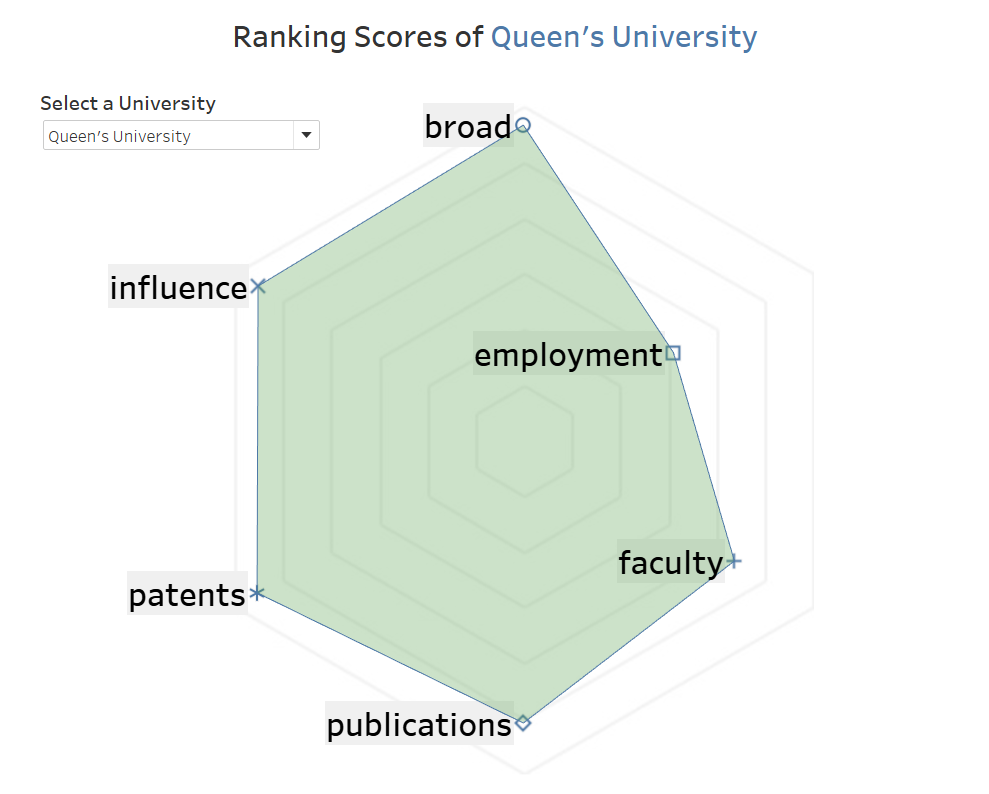Click the asterisk marker at patents
Viewport: 989px width, 794px height.
pyautogui.click(x=256, y=593)
